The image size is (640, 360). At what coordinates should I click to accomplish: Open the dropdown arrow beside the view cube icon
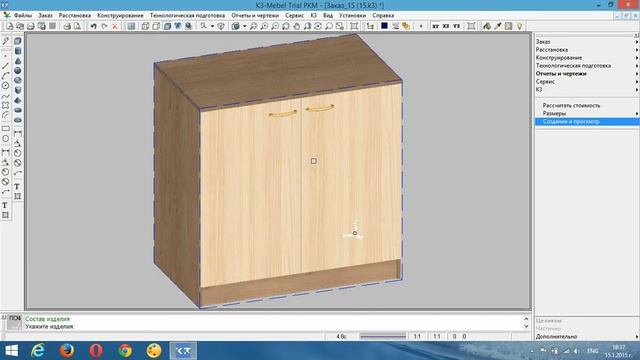tap(244, 26)
